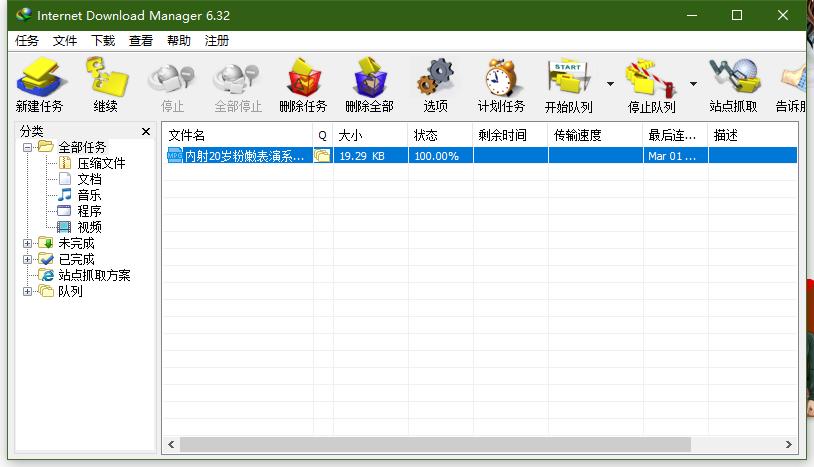Viewport: 814px width, 467px height.
Task: Close the 分类 categories panel
Action: click(146, 131)
